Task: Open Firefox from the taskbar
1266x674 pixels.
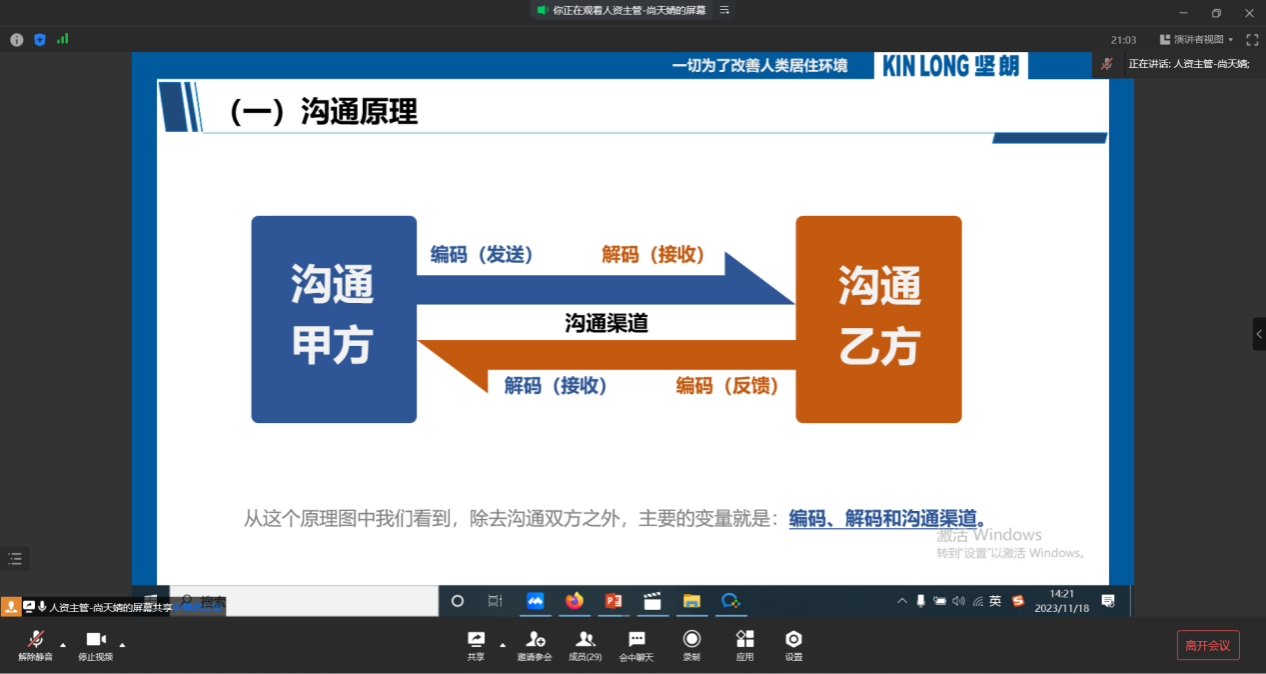Action: [574, 601]
